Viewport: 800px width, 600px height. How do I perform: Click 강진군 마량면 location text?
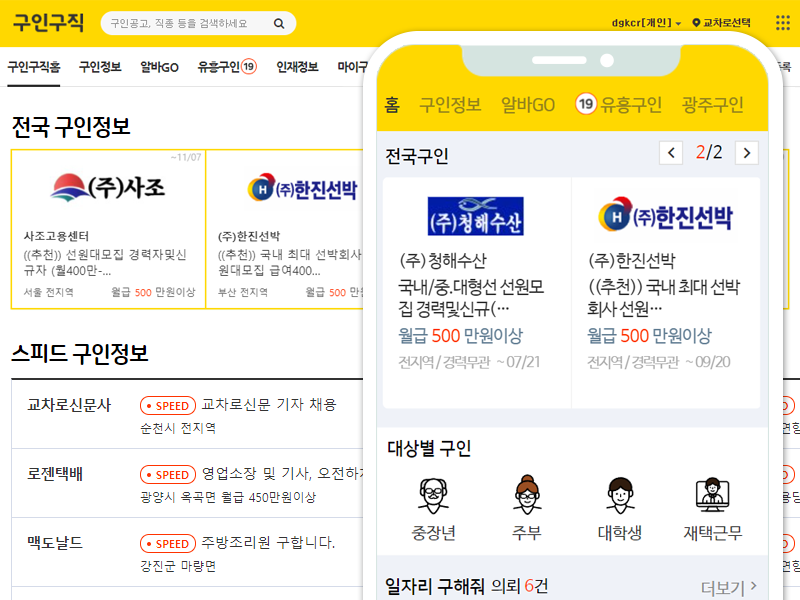[x=178, y=566]
